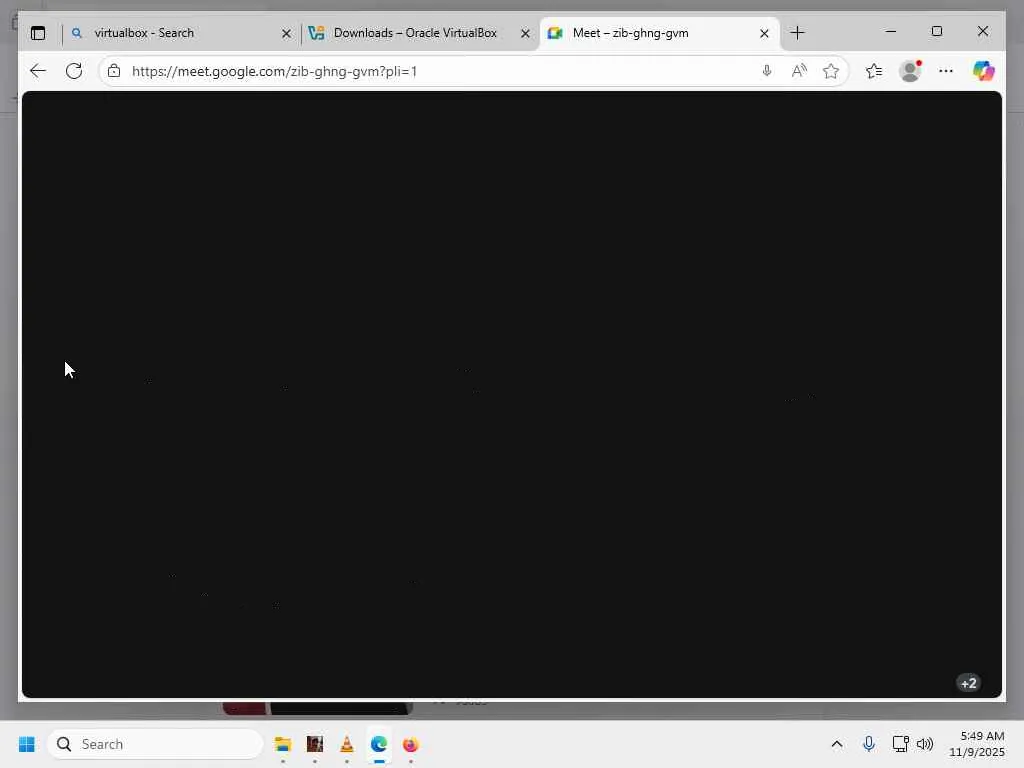Close the virtualbox - Search tab

click(x=286, y=33)
